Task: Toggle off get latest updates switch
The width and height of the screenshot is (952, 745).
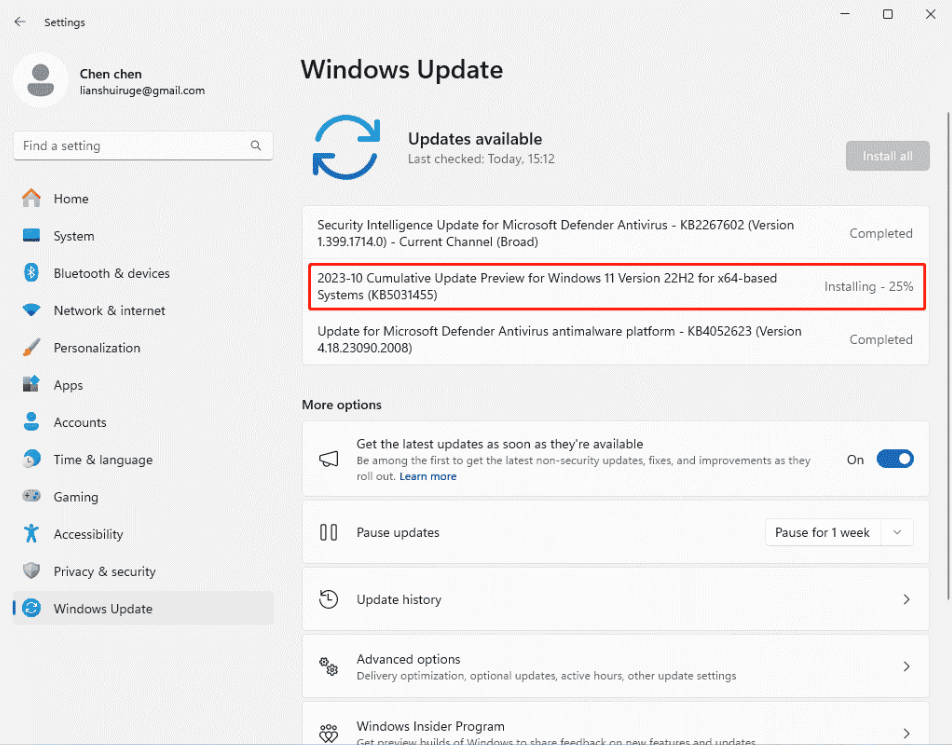Action: [x=895, y=459]
